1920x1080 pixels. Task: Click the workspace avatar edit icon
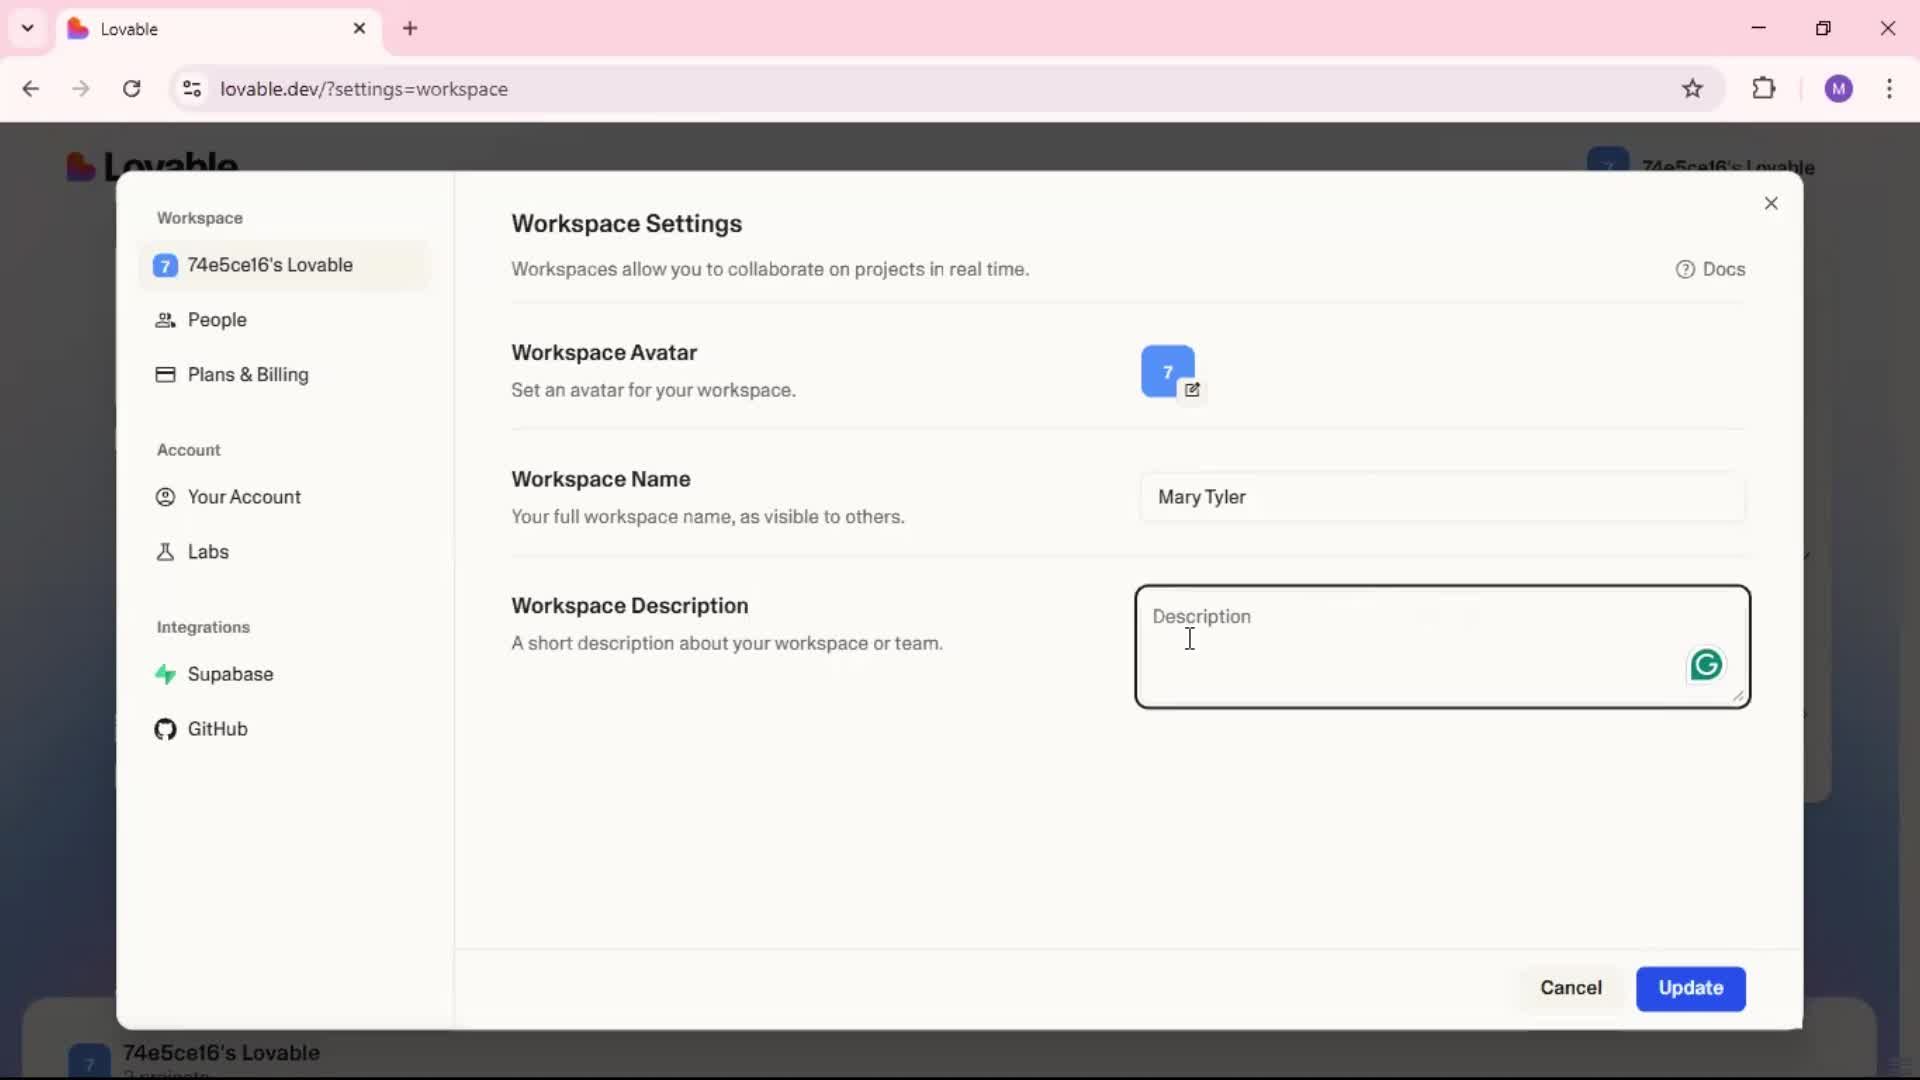pyautogui.click(x=1191, y=390)
